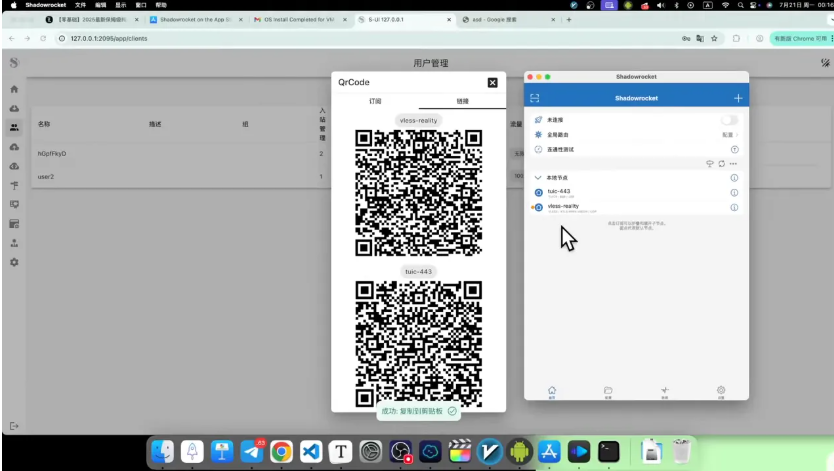
Task: Open the 文件 menu in menu bar
Action: [x=80, y=5]
